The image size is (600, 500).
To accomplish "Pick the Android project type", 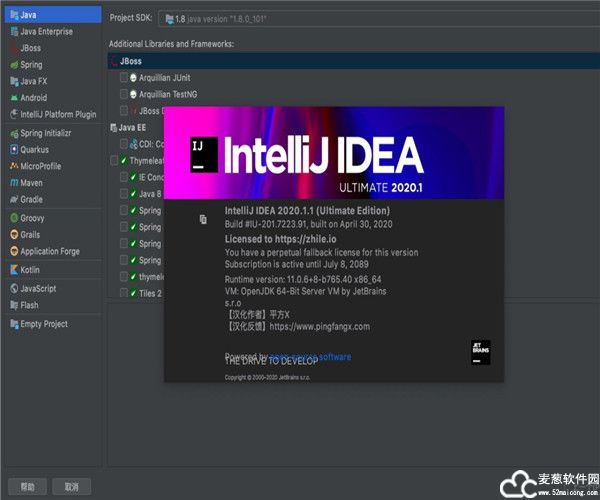I will coord(33,98).
